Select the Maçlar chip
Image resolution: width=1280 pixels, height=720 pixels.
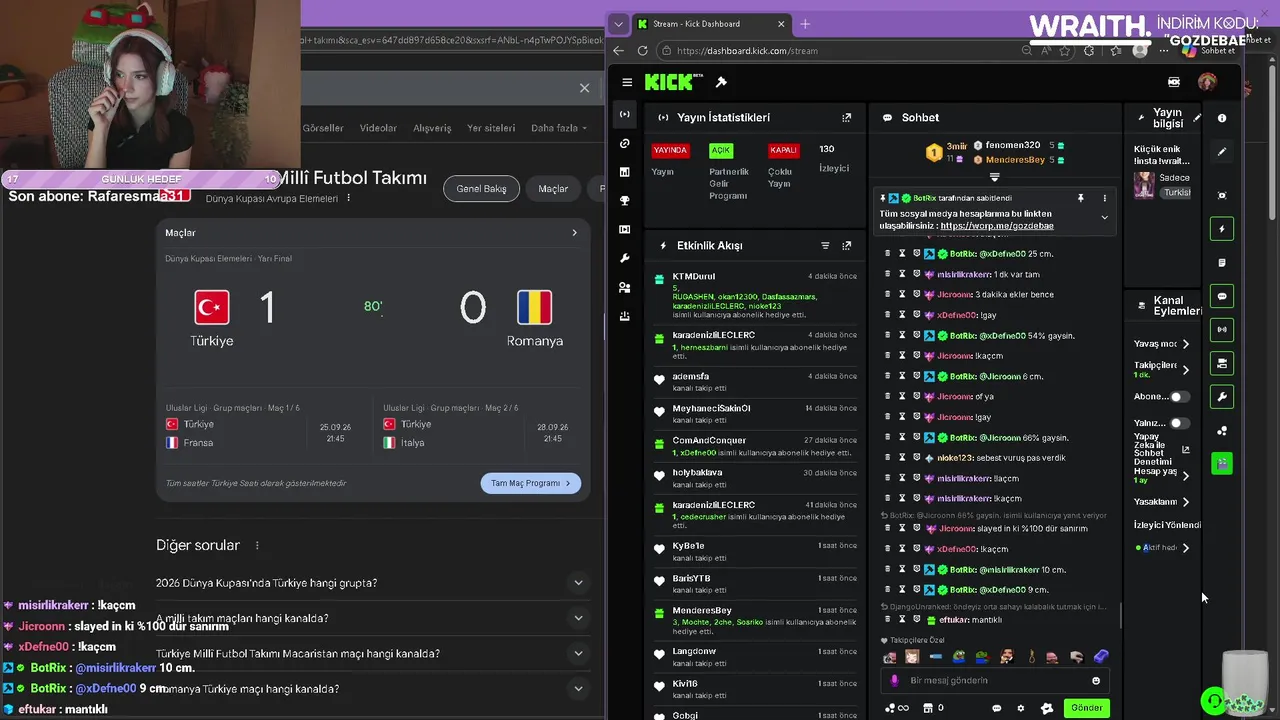pos(553,188)
